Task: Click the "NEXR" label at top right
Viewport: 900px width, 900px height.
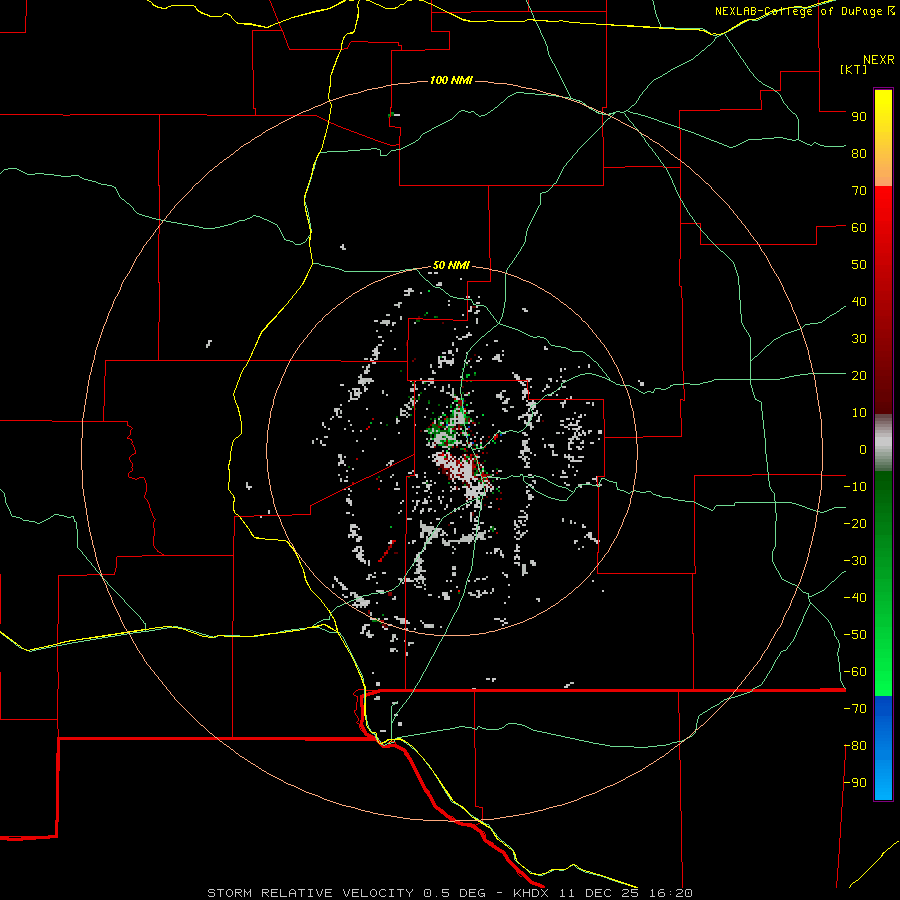Action: tap(879, 60)
